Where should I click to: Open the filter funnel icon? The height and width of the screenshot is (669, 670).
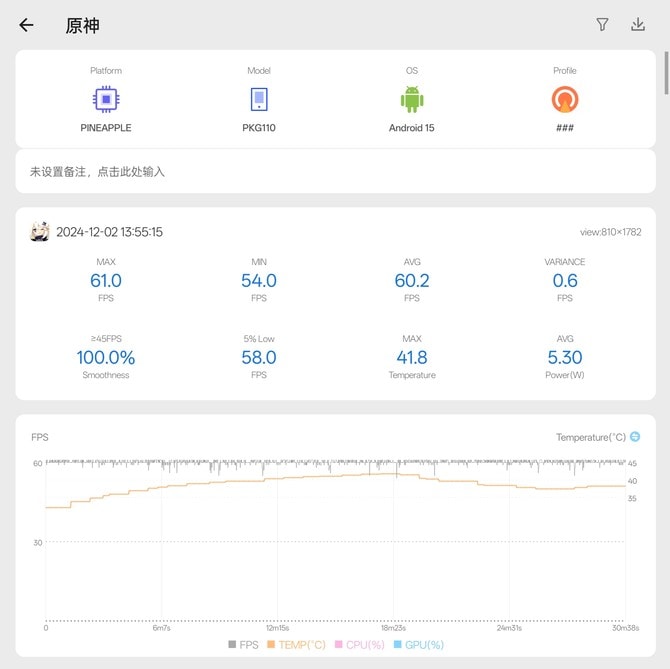[x=602, y=25]
